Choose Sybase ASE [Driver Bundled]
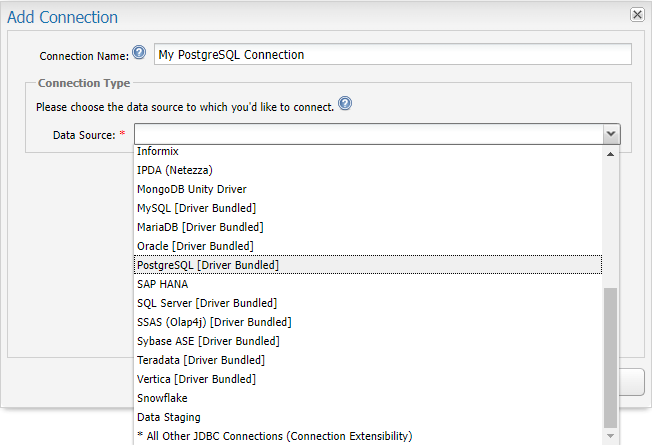This screenshot has width=652, height=445. [x=368, y=341]
